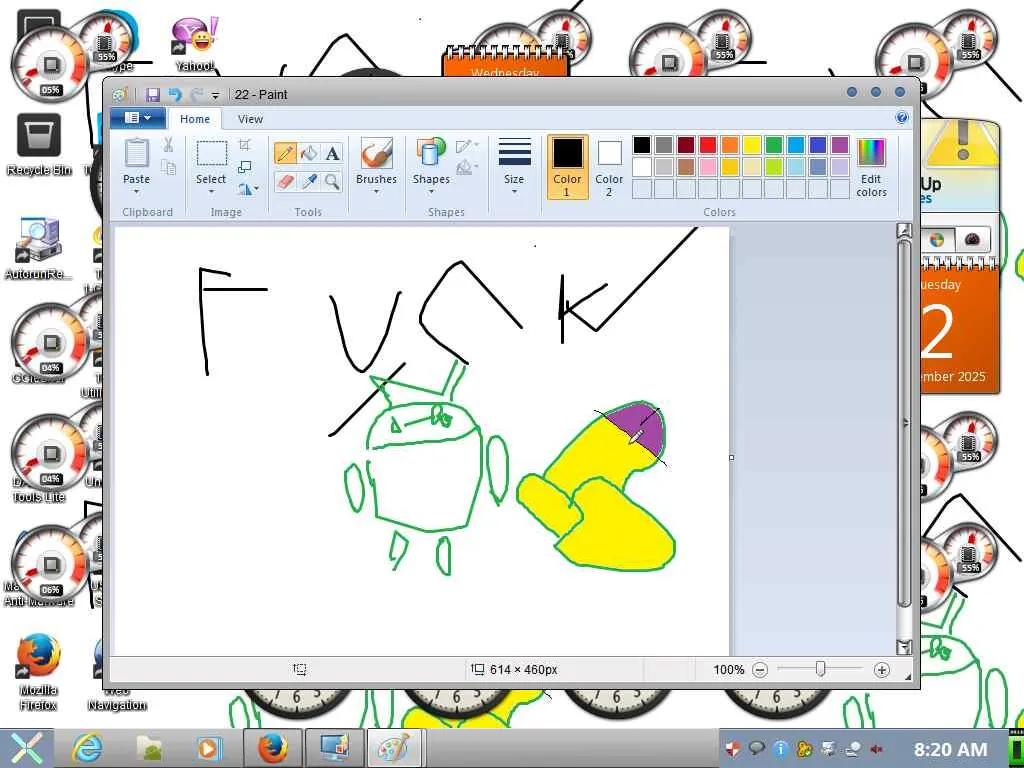
Task: Click Internet Explorer in taskbar
Action: click(x=87, y=748)
